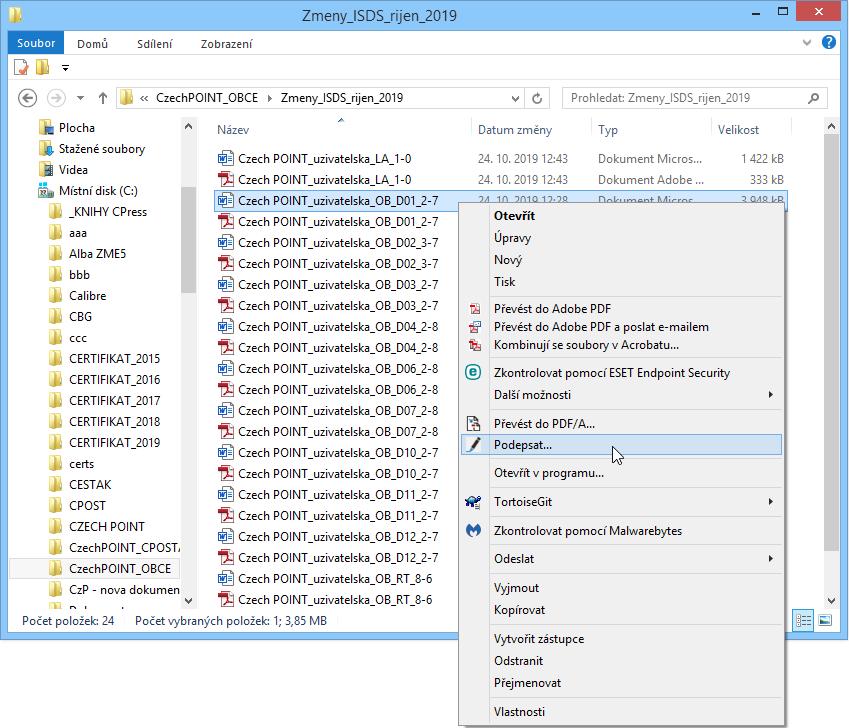Open the Sdílení ribbon tab
Viewport: 849px width, 728px height.
[x=154, y=44]
